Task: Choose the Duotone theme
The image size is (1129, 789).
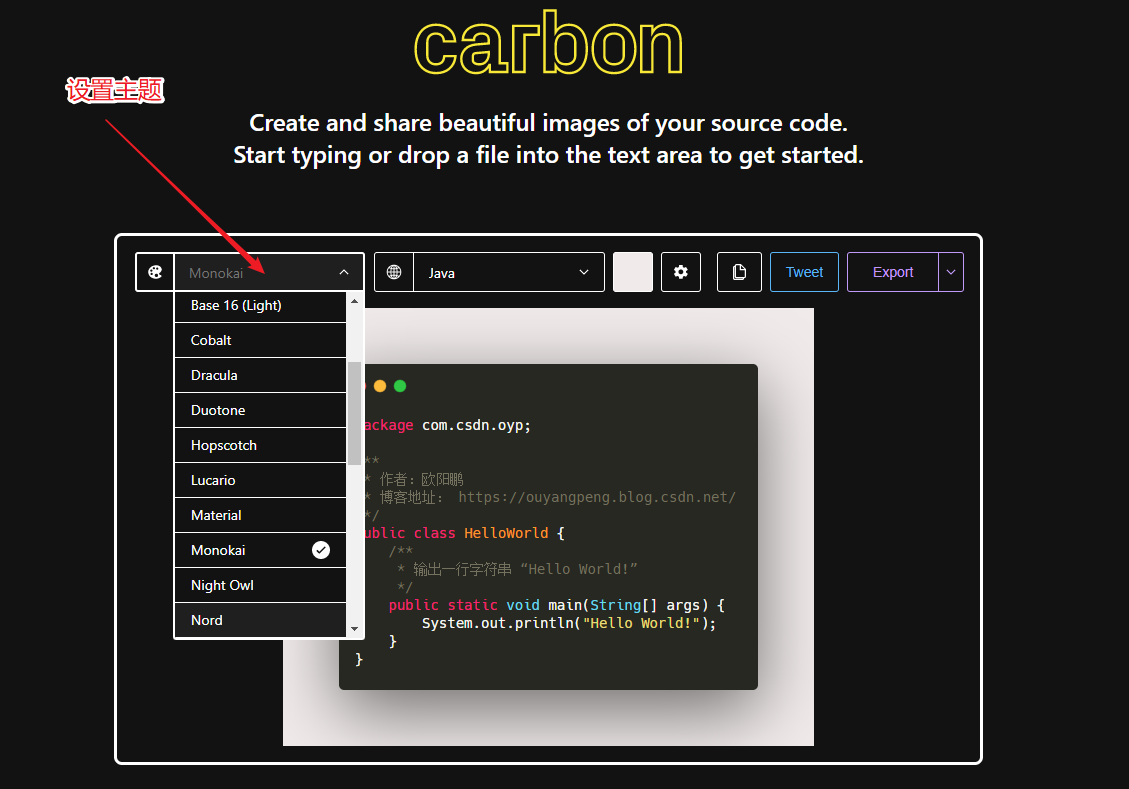Action: click(260, 410)
